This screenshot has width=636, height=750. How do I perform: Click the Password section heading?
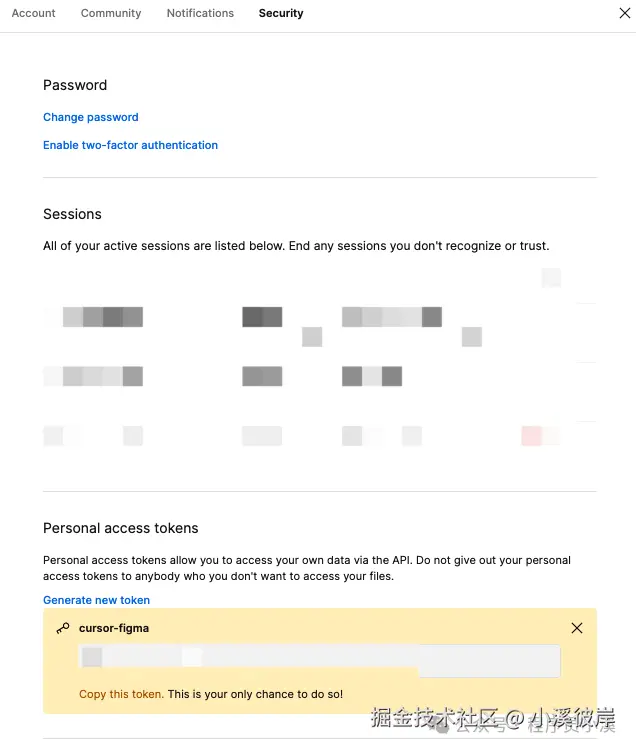[75, 85]
